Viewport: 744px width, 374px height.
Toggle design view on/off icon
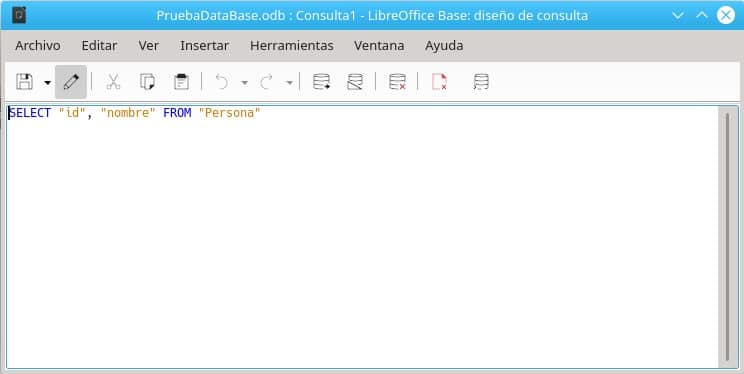coord(355,82)
